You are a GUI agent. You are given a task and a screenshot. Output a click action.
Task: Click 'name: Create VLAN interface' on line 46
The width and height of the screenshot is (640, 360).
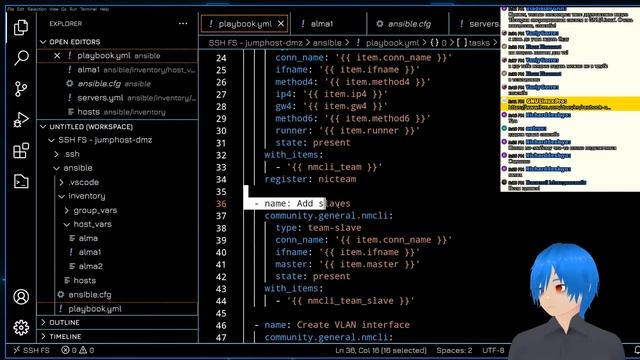pos(337,325)
